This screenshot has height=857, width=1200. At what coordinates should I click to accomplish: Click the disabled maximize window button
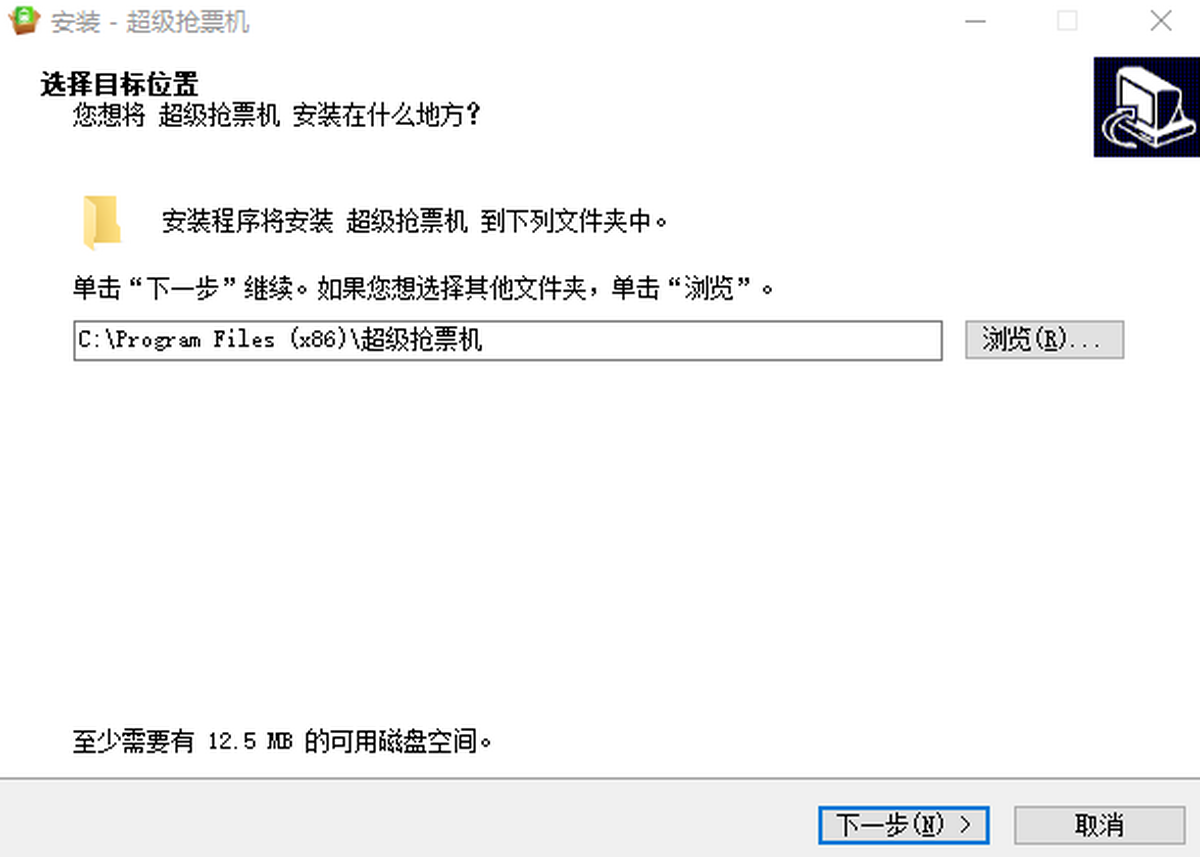[1067, 21]
